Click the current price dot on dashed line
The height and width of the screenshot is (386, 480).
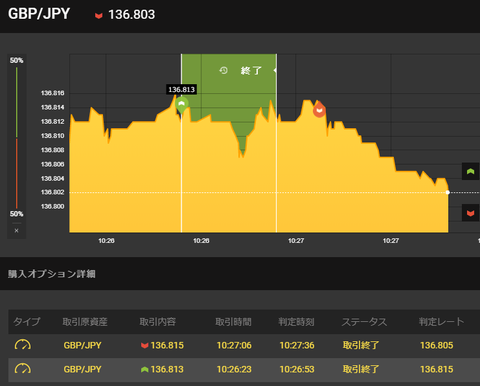tap(448, 192)
